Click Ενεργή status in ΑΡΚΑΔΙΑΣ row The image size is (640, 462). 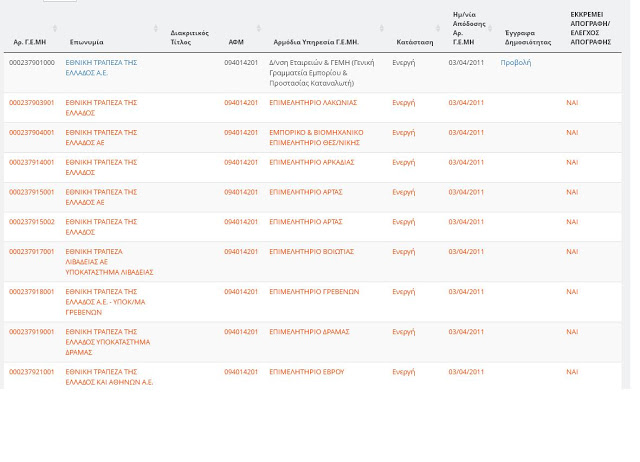click(404, 162)
